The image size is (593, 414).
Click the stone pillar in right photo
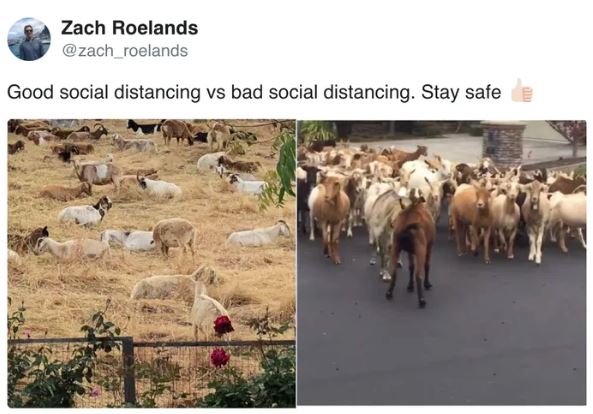503,143
